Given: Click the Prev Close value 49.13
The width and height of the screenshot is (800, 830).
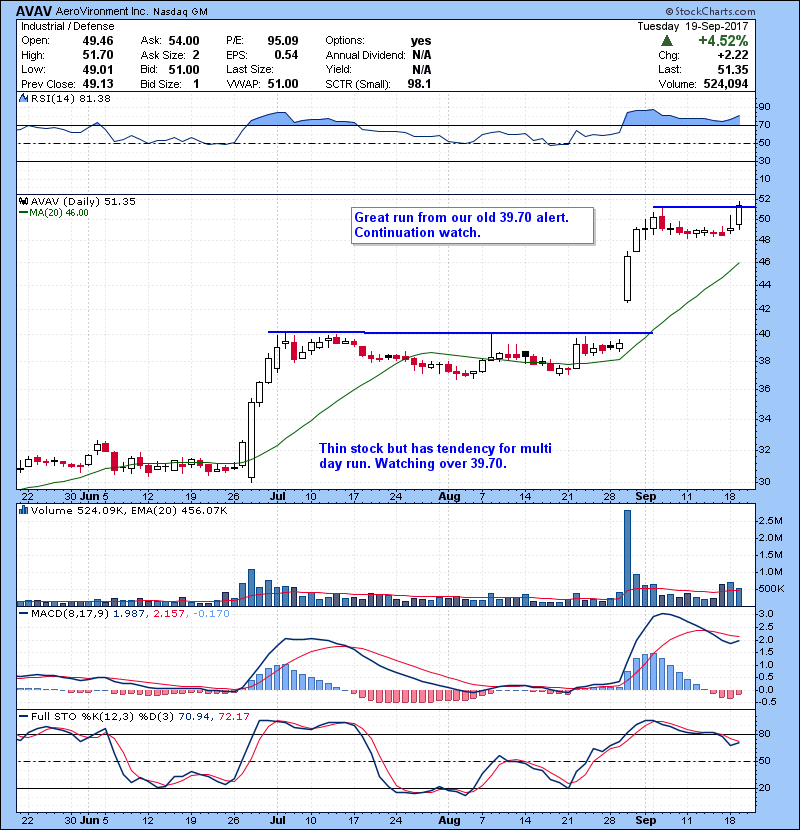Looking at the screenshot, I should pyautogui.click(x=98, y=84).
